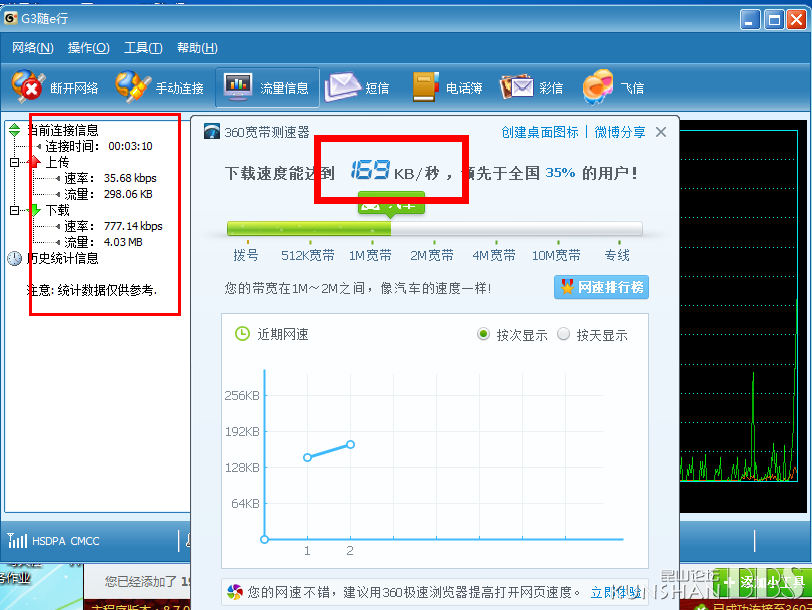Viewport: 812px width, 610px height.
Task: Click the green bandwidth level progress bar
Action: point(309,228)
